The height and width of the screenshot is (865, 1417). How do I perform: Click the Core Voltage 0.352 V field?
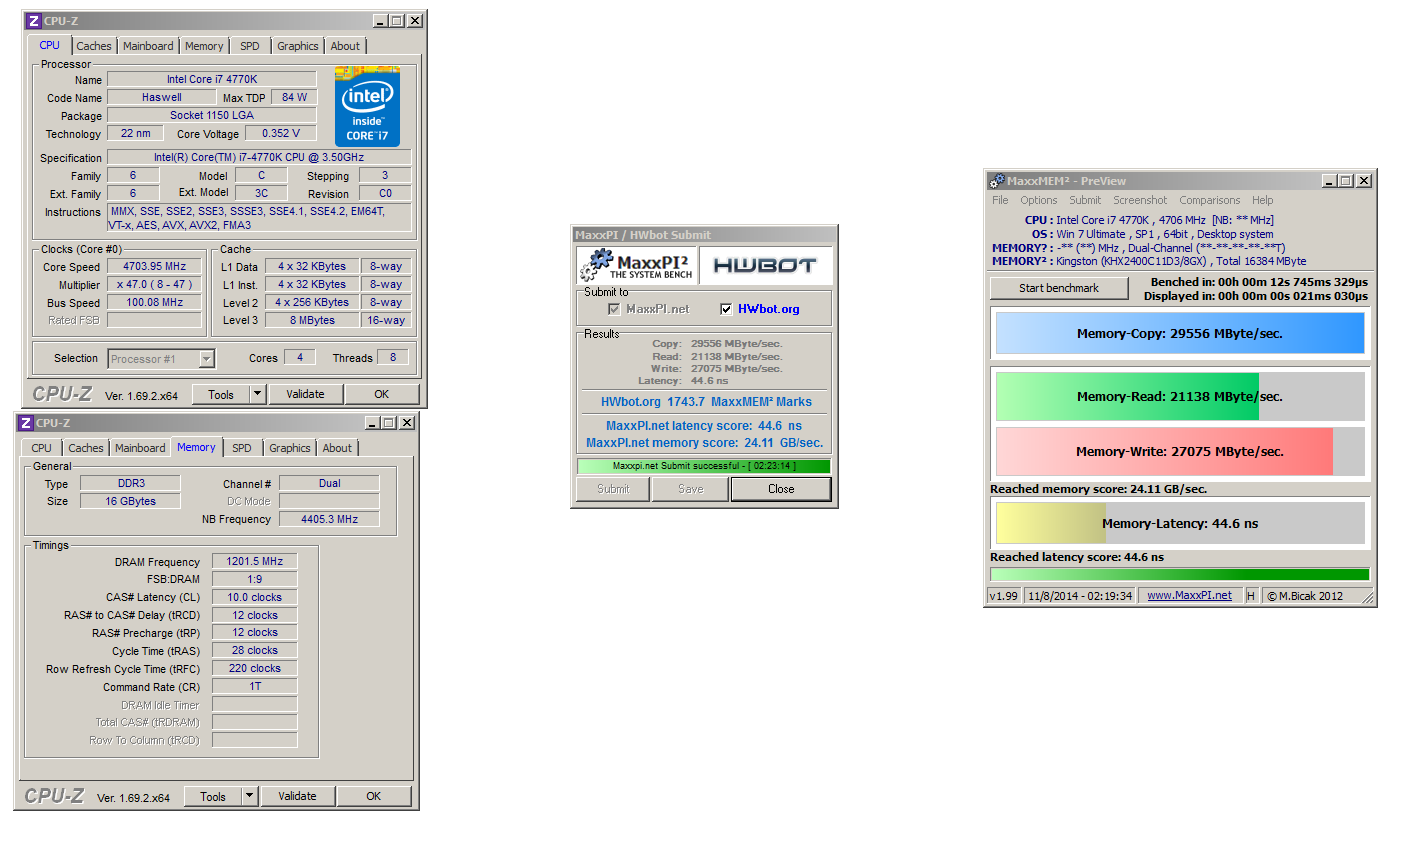tap(281, 133)
